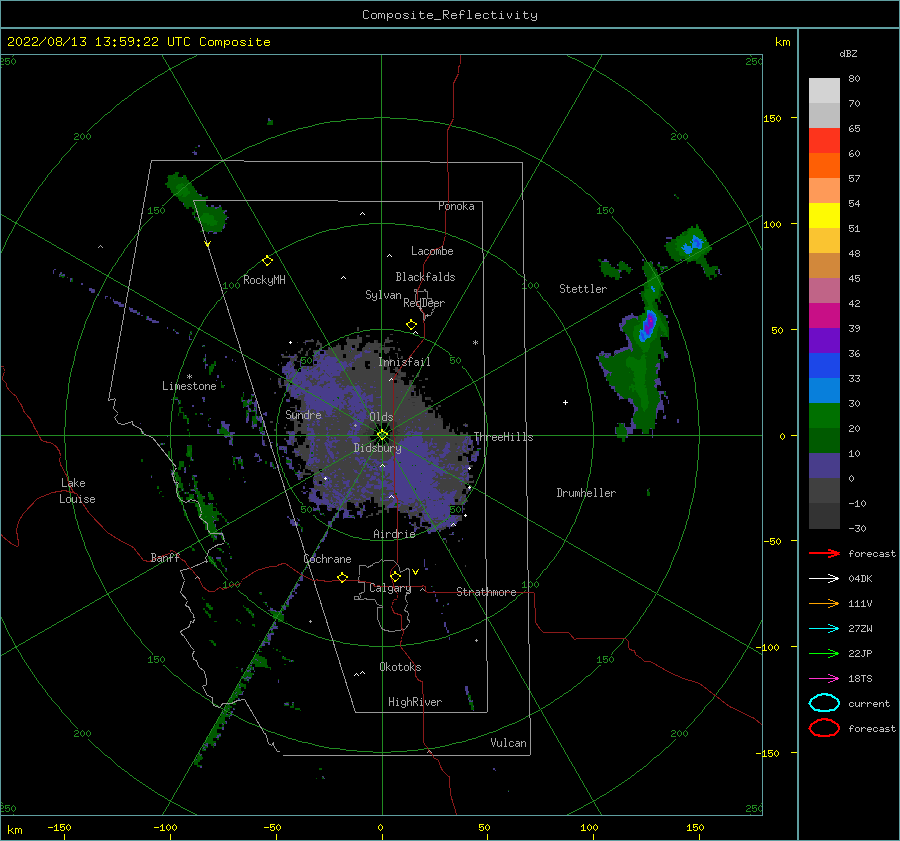Click the Okotoks label
900x841 pixels.
point(400,667)
